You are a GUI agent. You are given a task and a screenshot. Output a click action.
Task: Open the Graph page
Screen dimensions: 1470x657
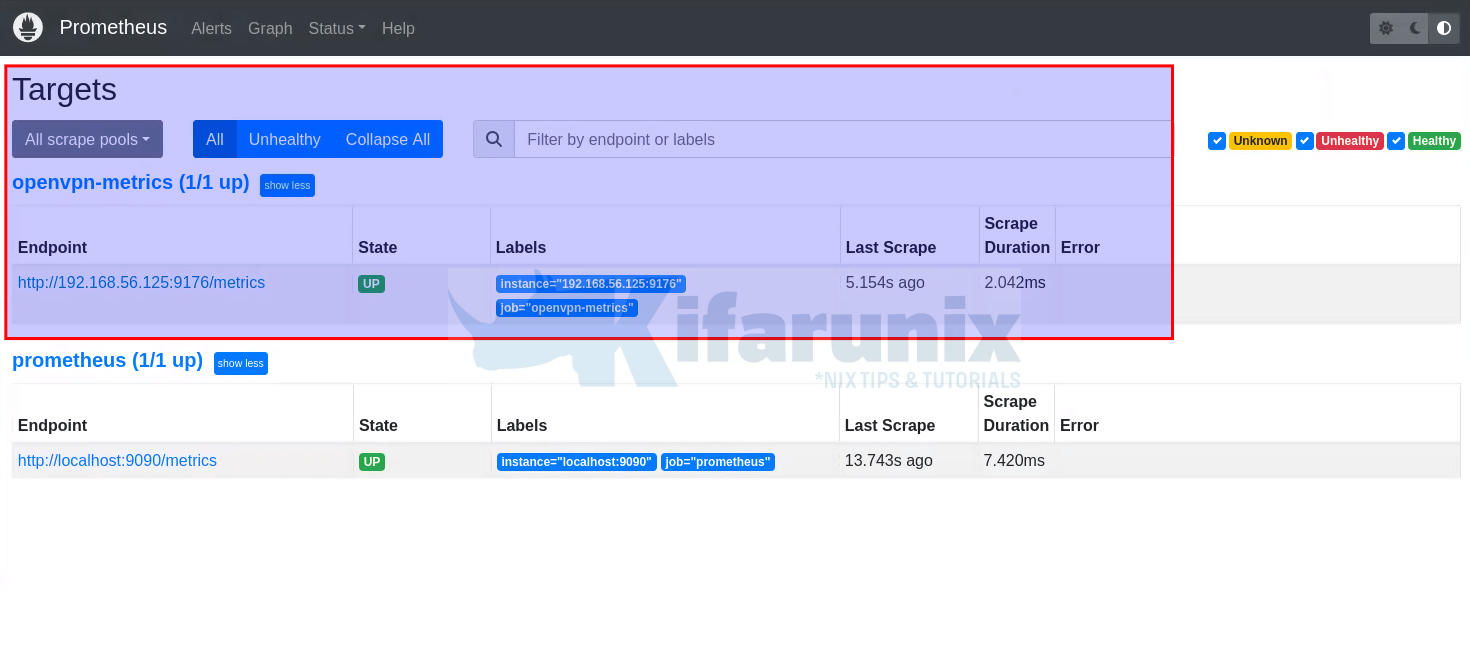click(270, 28)
